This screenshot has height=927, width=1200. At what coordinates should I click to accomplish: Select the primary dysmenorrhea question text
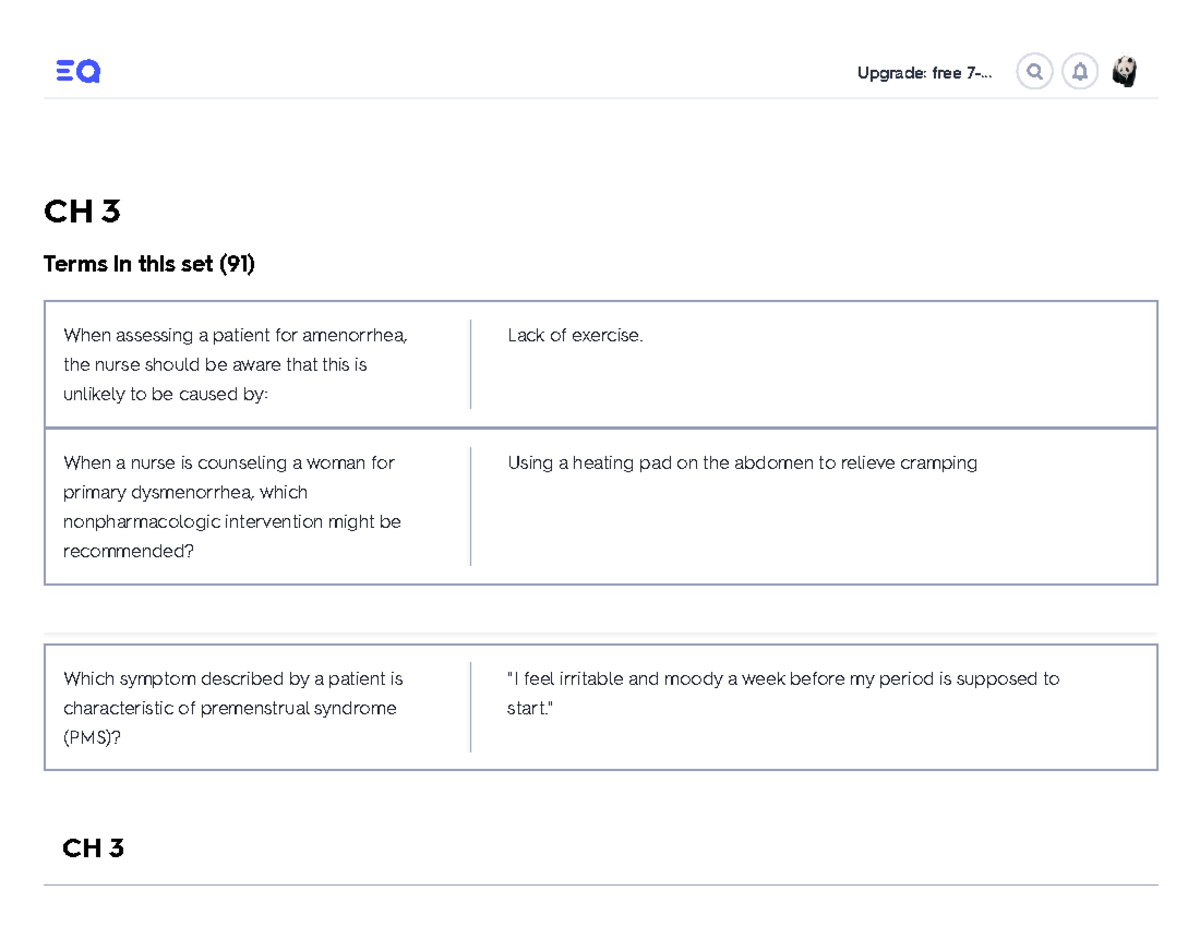[230, 506]
